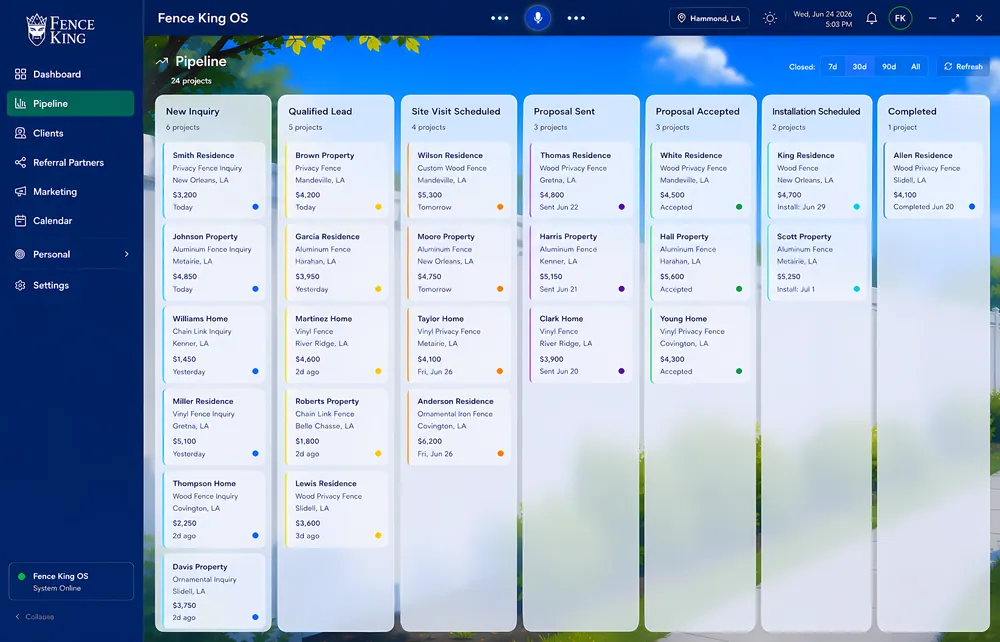Collapse the sidebar with Collapse
Image resolution: width=1000 pixels, height=642 pixels.
[34, 616]
